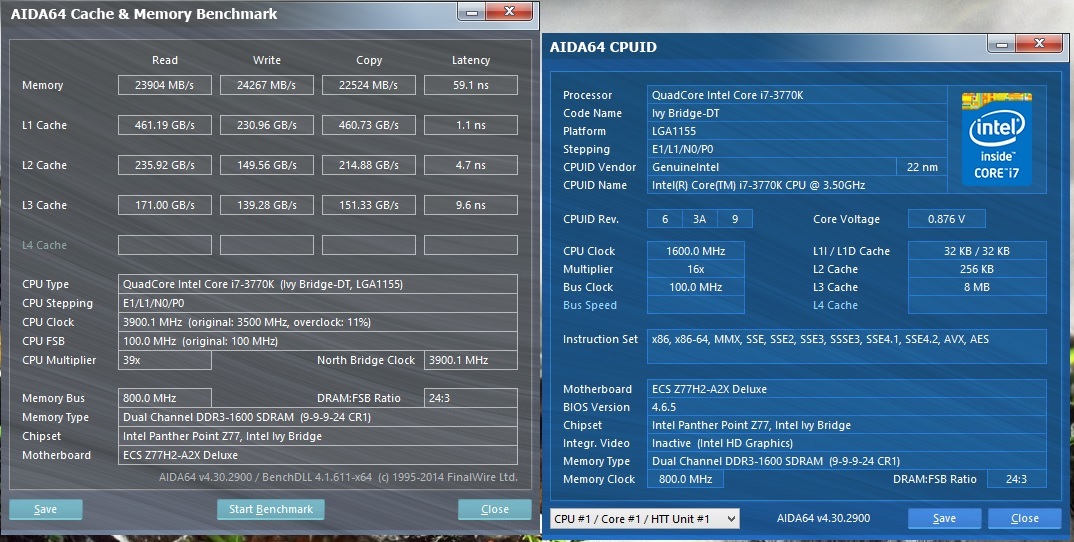Click the X icon of the Benchmark title bar
The height and width of the screenshot is (542, 1074).
point(510,12)
